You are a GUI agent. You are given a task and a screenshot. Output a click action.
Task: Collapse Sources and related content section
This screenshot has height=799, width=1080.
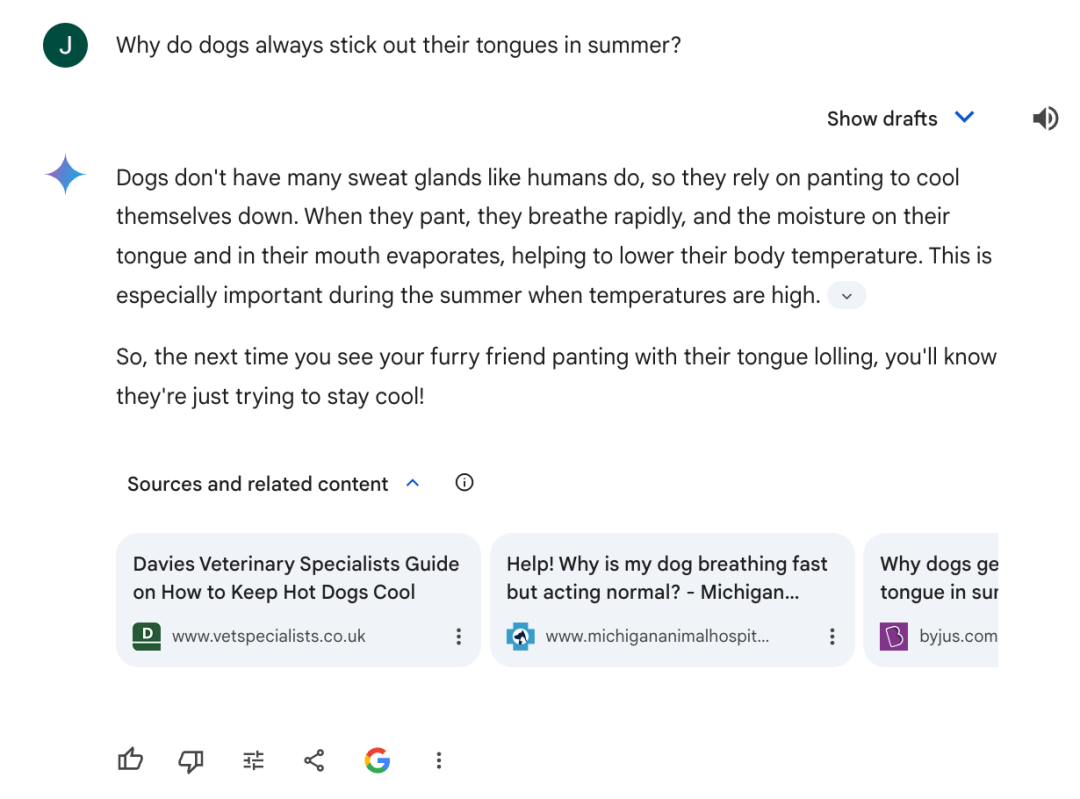click(x=412, y=484)
